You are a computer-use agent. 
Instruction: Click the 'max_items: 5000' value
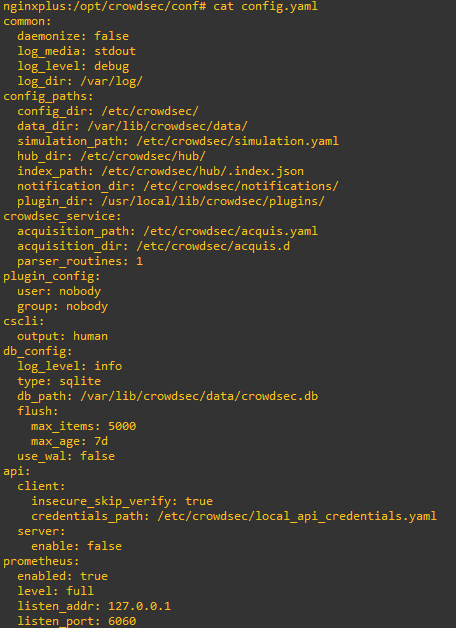pyautogui.click(x=84, y=426)
